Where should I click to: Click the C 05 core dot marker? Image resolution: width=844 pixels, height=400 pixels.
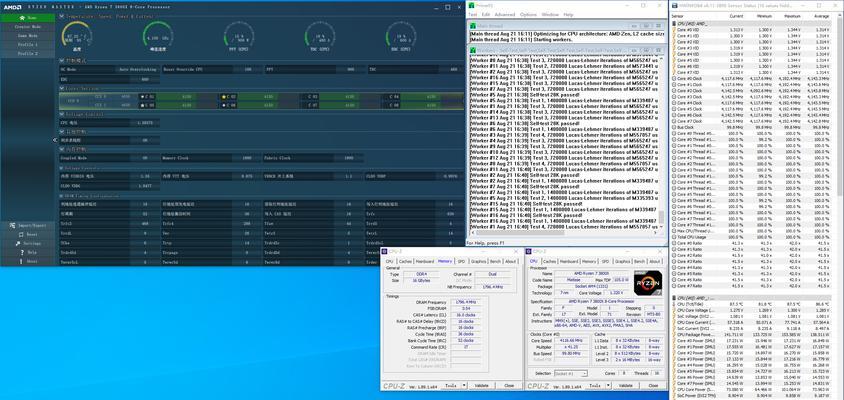click(x=142, y=106)
